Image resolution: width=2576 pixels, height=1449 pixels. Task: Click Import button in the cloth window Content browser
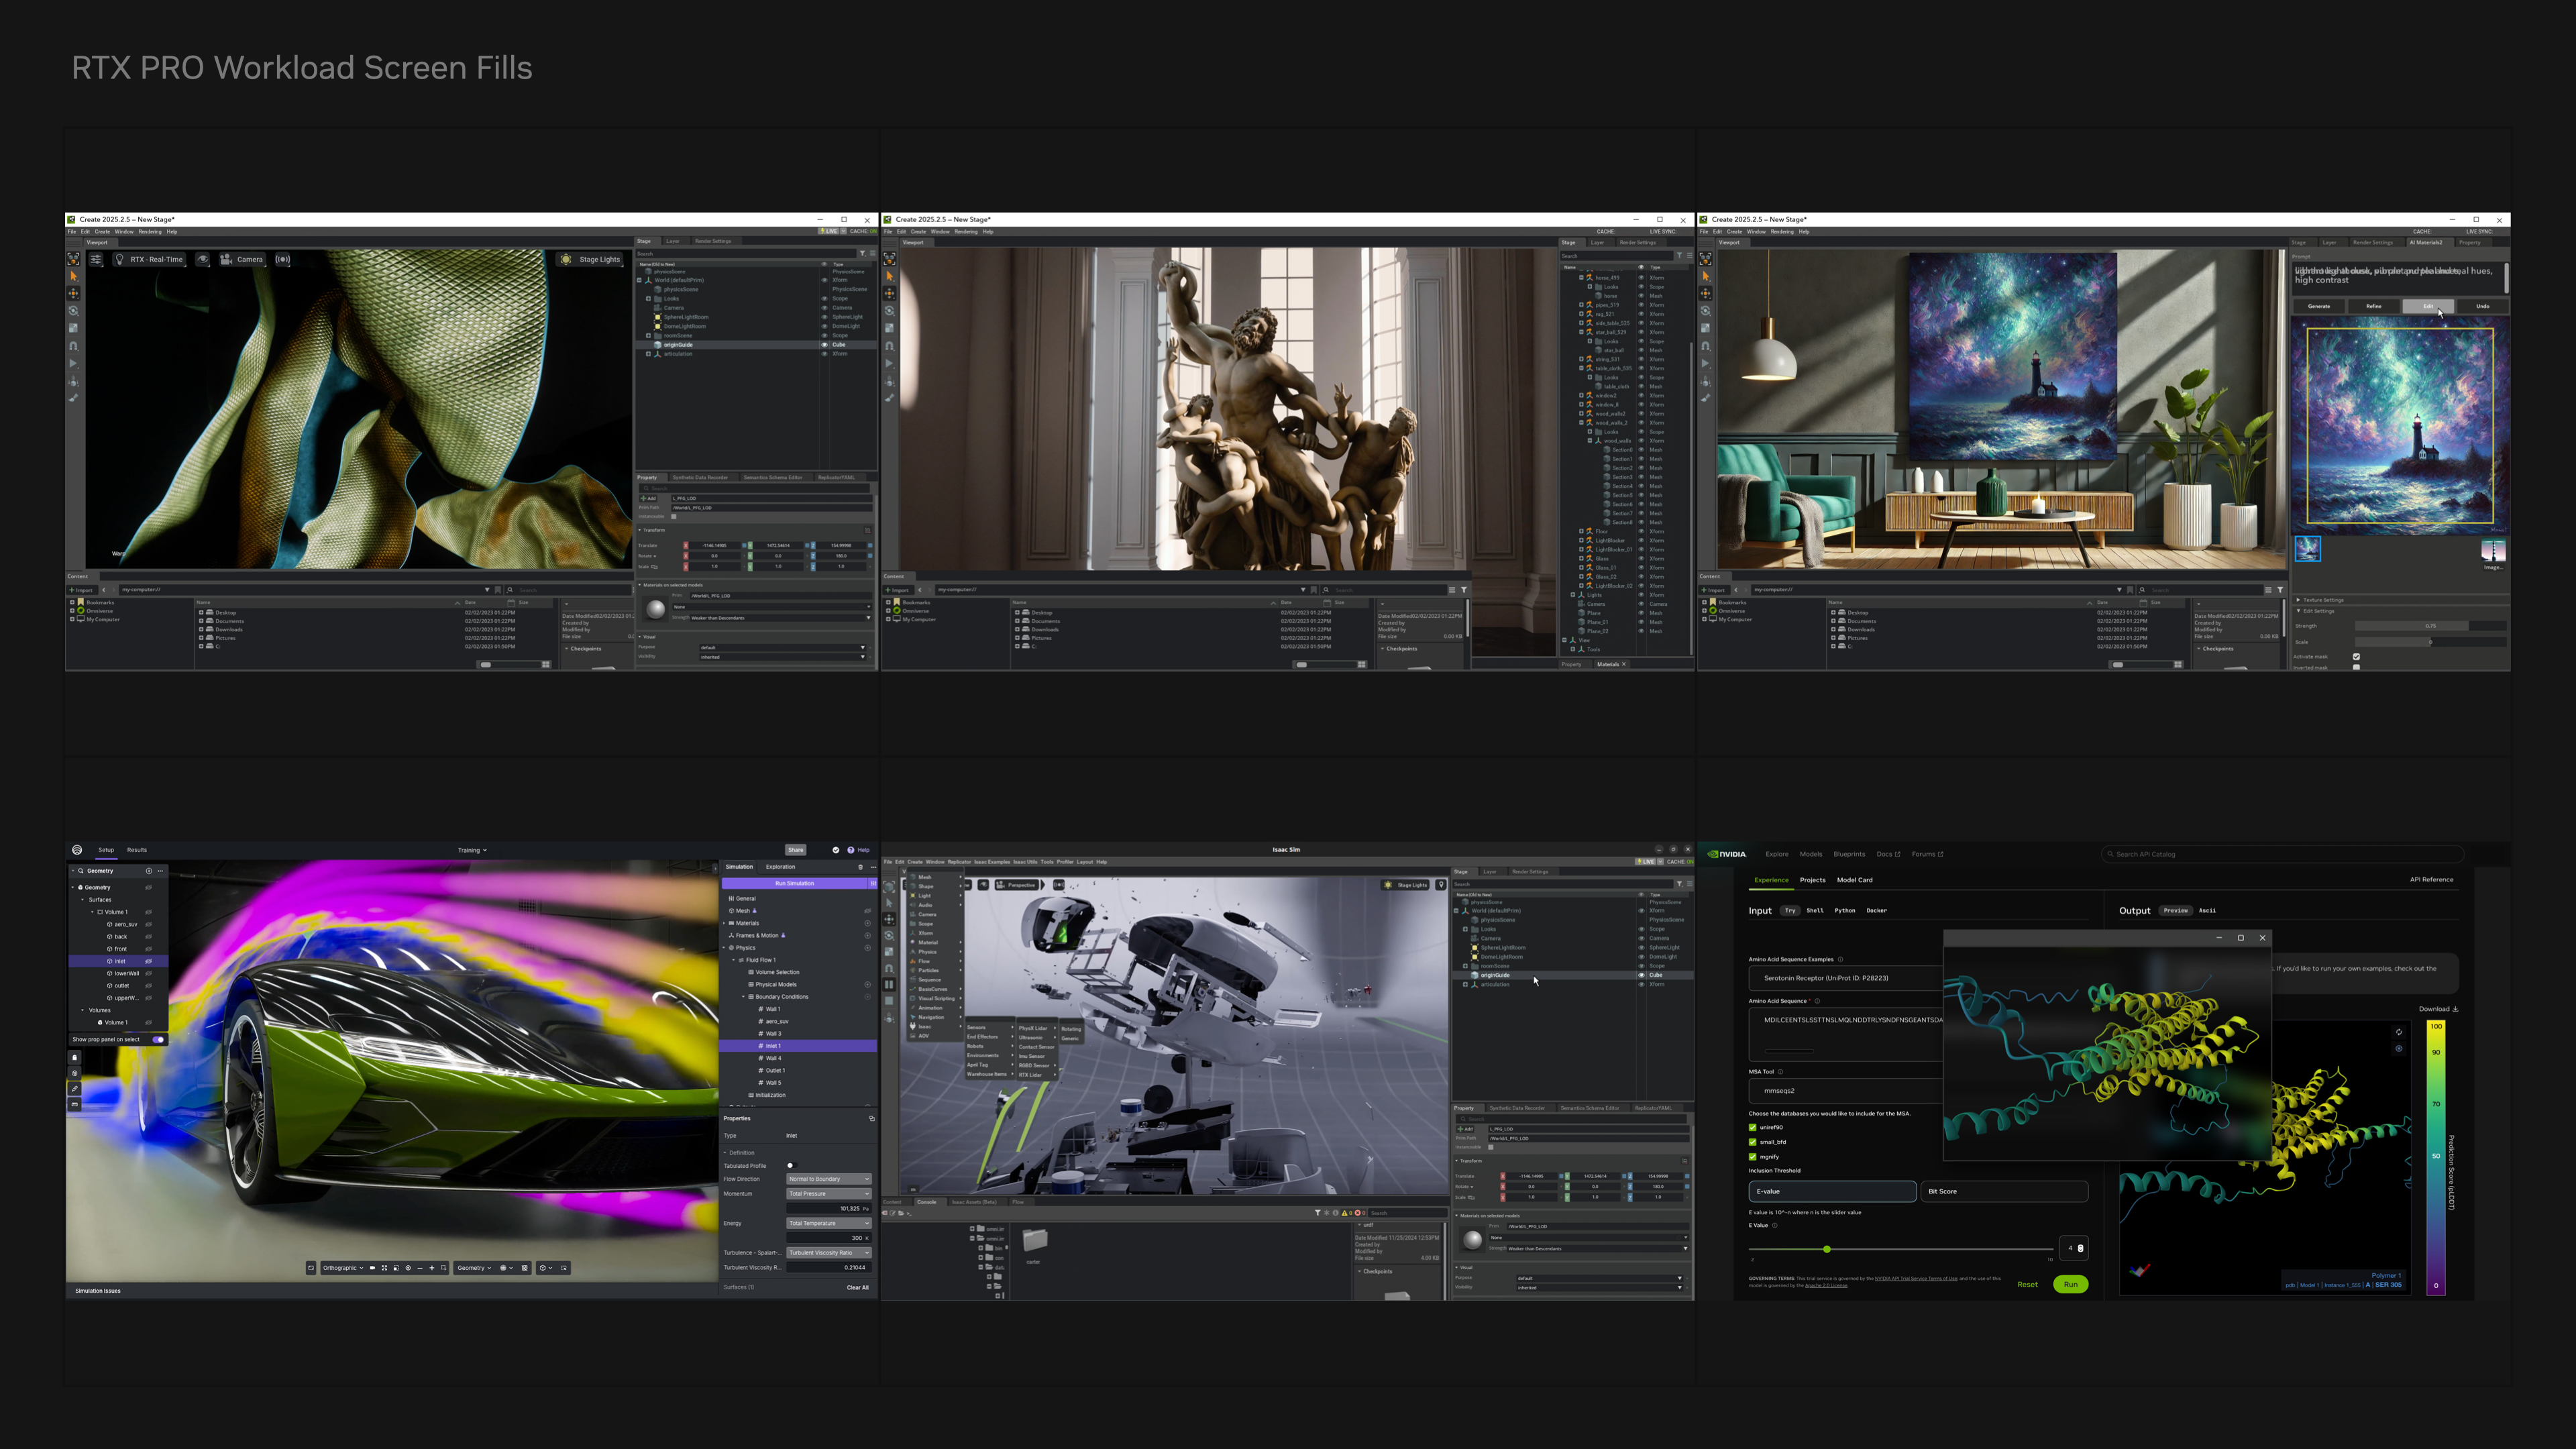82,590
